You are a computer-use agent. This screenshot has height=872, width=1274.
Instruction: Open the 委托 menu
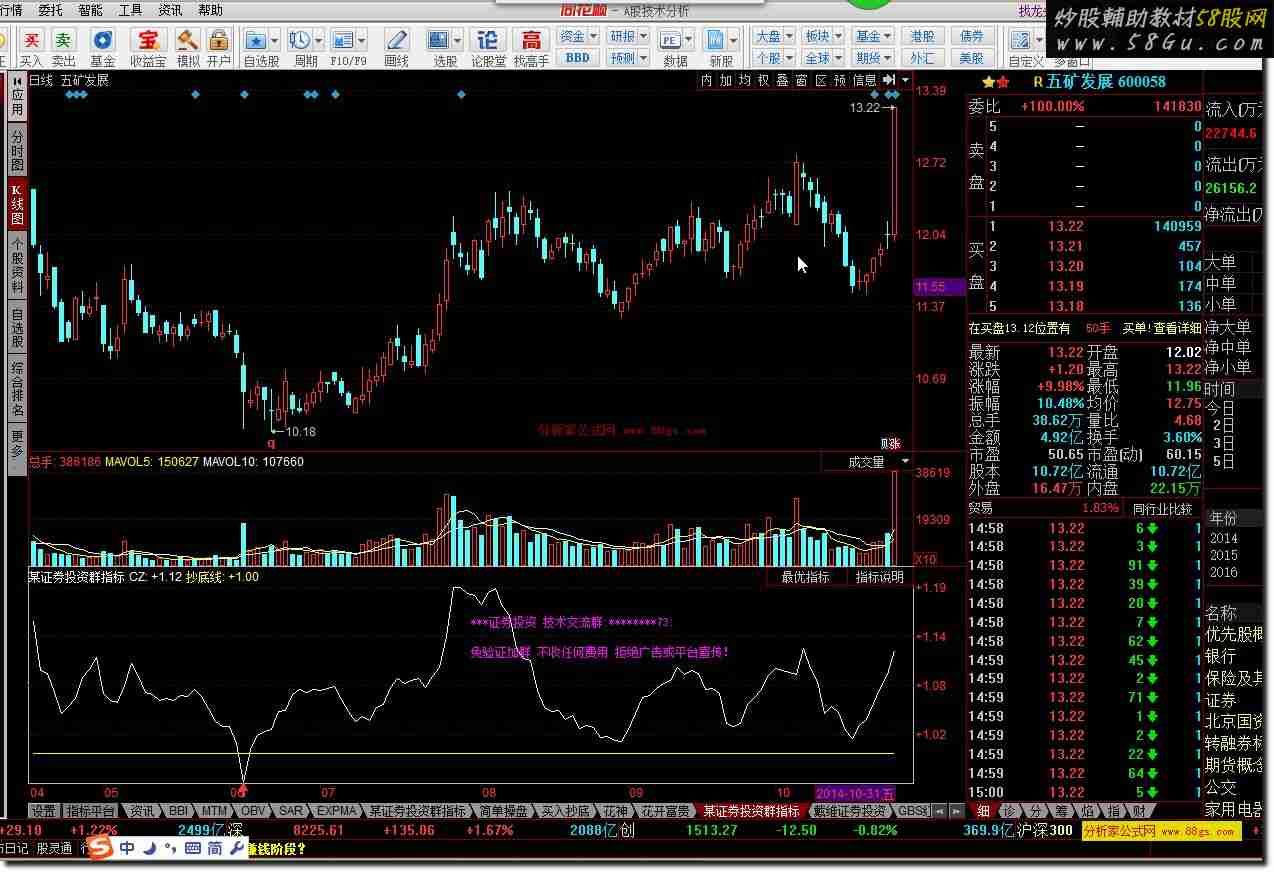click(x=50, y=10)
